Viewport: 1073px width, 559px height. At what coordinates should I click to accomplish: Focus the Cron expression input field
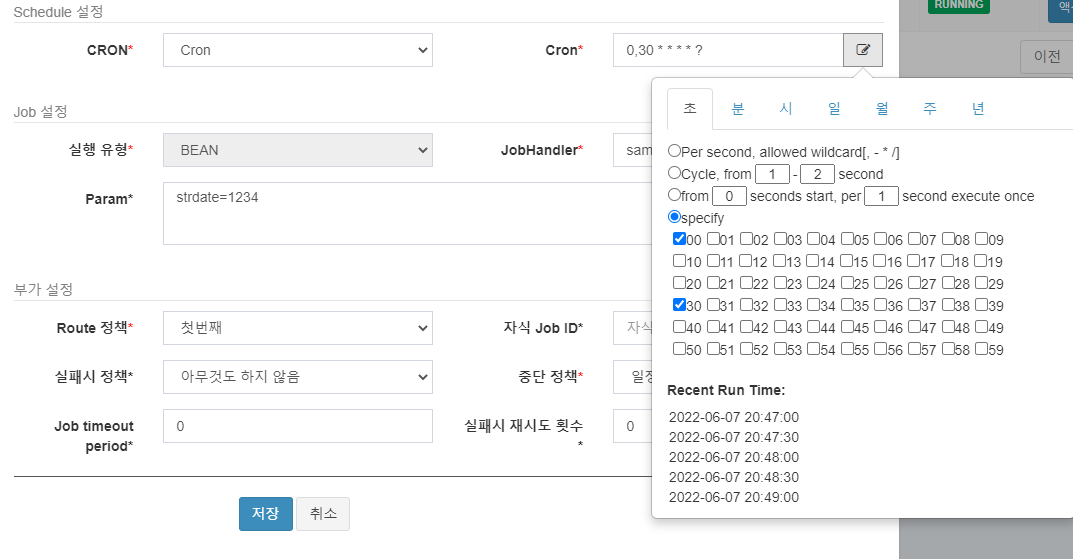click(728, 50)
